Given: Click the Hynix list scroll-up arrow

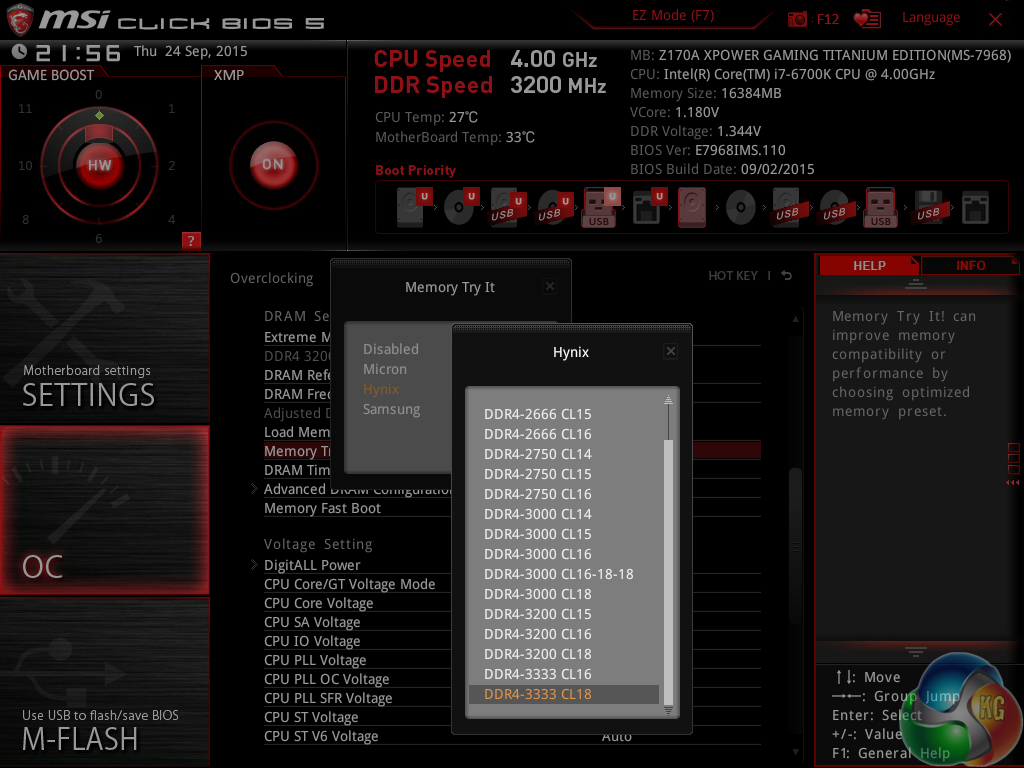Looking at the screenshot, I should [668, 399].
